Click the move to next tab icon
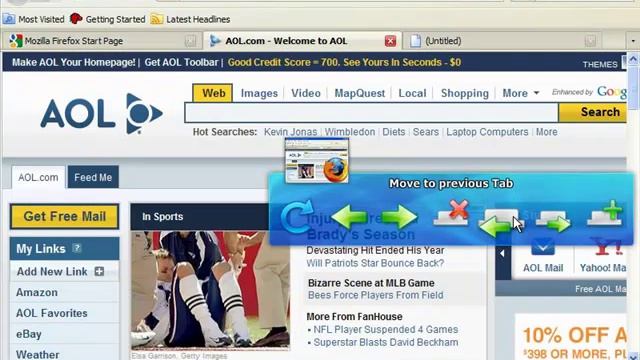 point(553,222)
